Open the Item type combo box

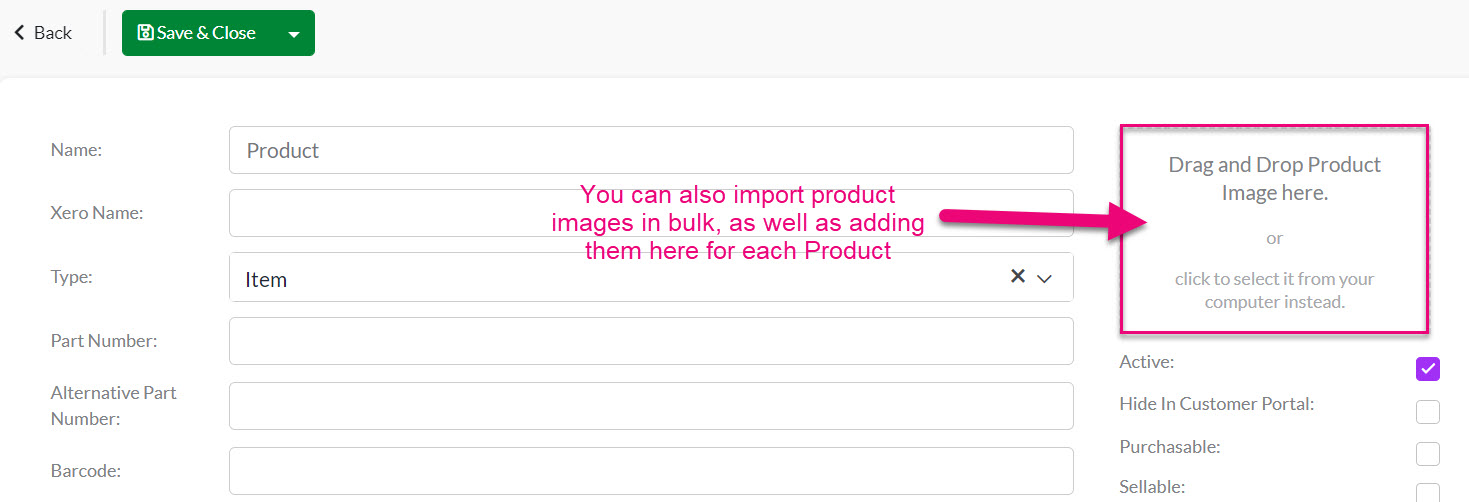[x=651, y=277]
